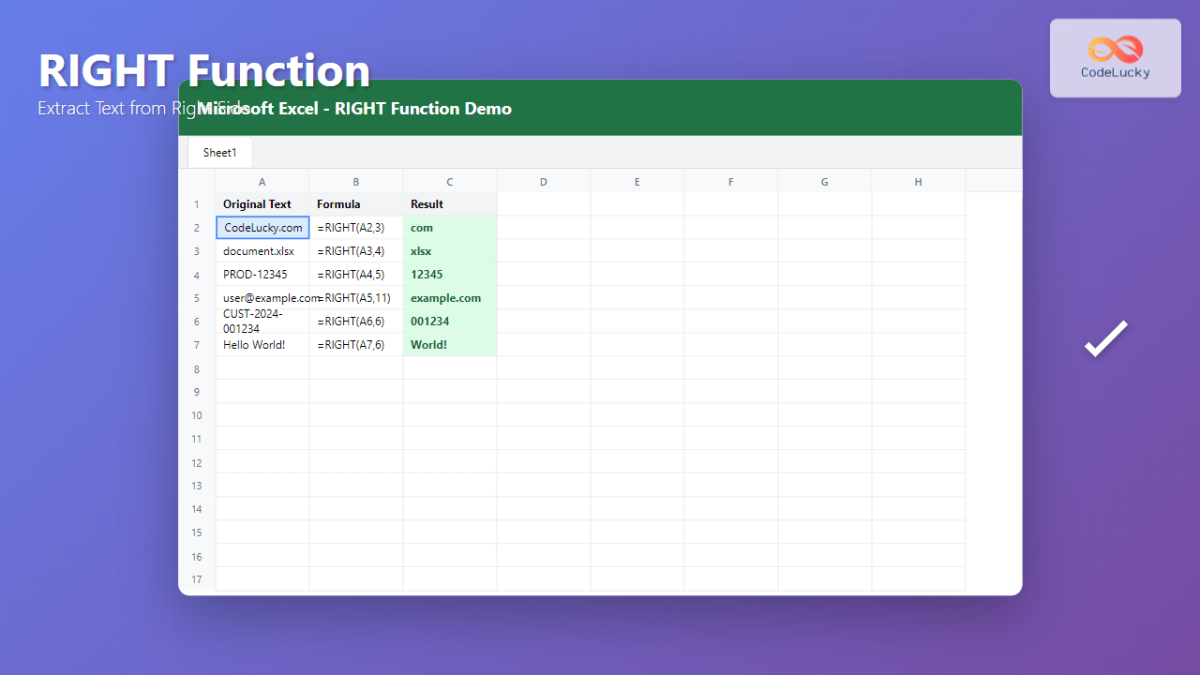Image resolution: width=1200 pixels, height=675 pixels.
Task: Click column header B
Action: (x=355, y=181)
